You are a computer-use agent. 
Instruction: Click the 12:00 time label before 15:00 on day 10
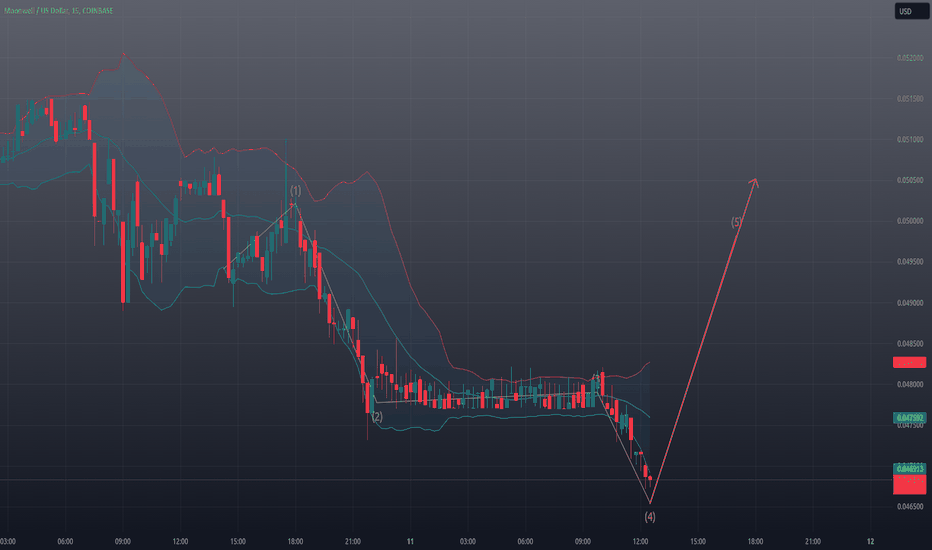tap(180, 542)
